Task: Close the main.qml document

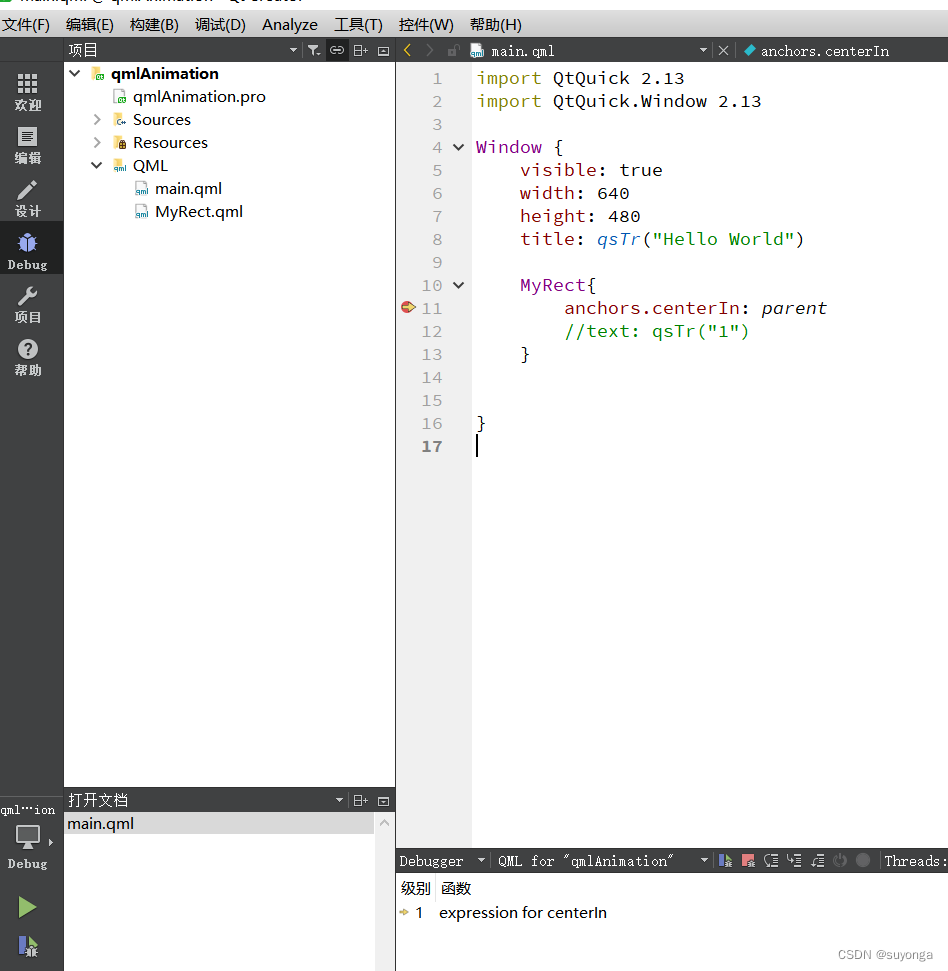Action: coord(723,50)
